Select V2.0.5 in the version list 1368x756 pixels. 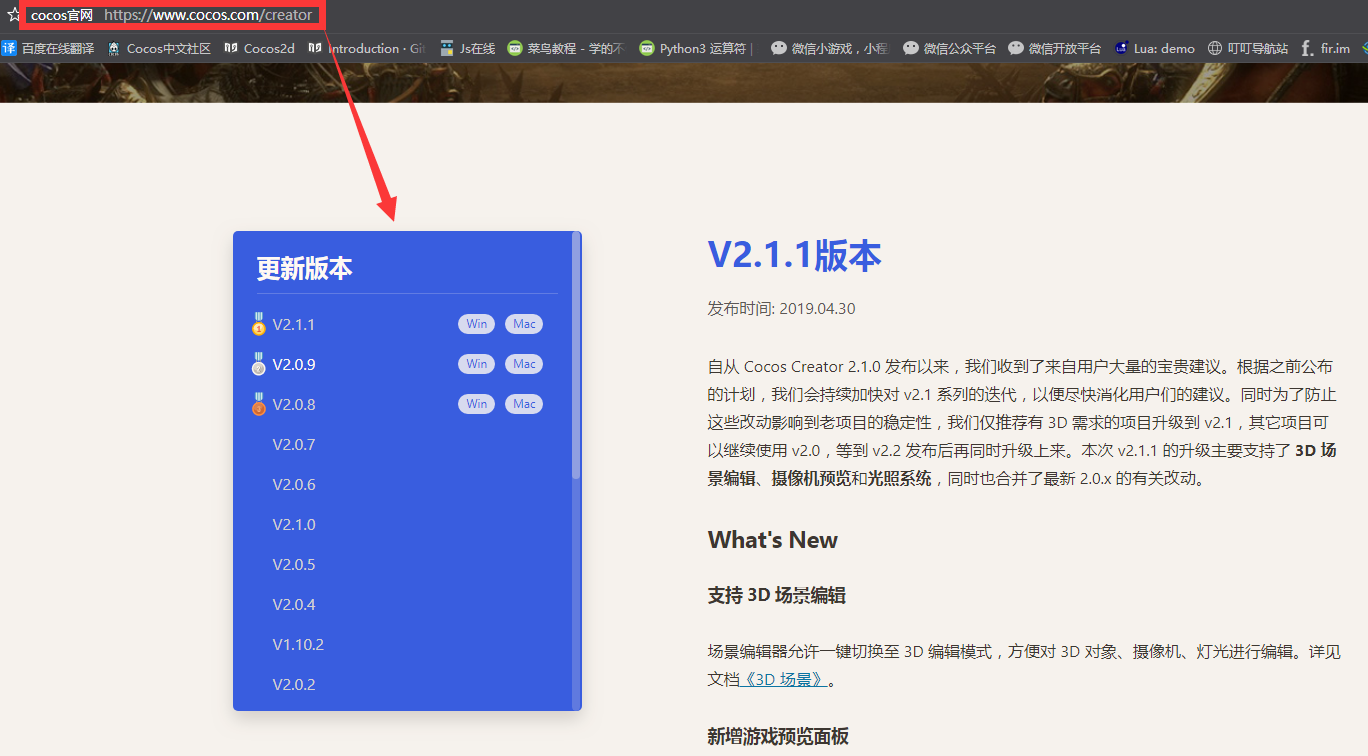tap(294, 564)
